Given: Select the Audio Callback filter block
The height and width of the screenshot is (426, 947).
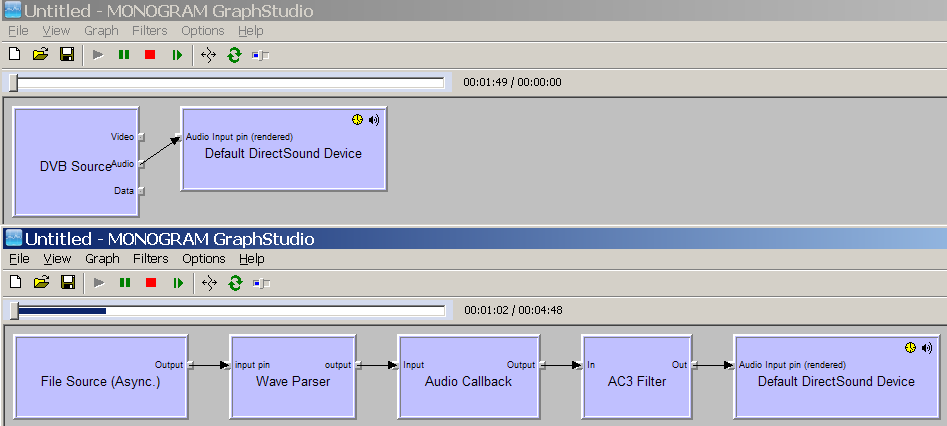Looking at the screenshot, I should (468, 383).
